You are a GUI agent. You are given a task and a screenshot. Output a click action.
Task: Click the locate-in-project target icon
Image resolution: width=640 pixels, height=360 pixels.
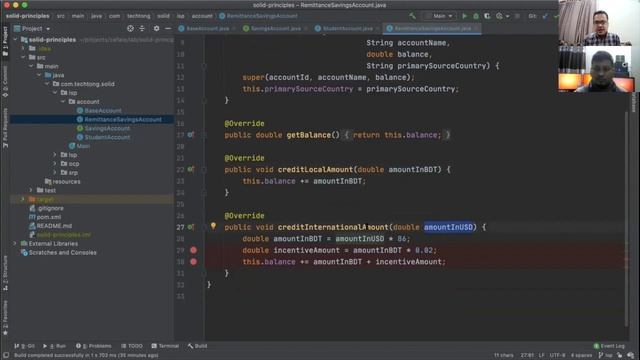(130, 29)
